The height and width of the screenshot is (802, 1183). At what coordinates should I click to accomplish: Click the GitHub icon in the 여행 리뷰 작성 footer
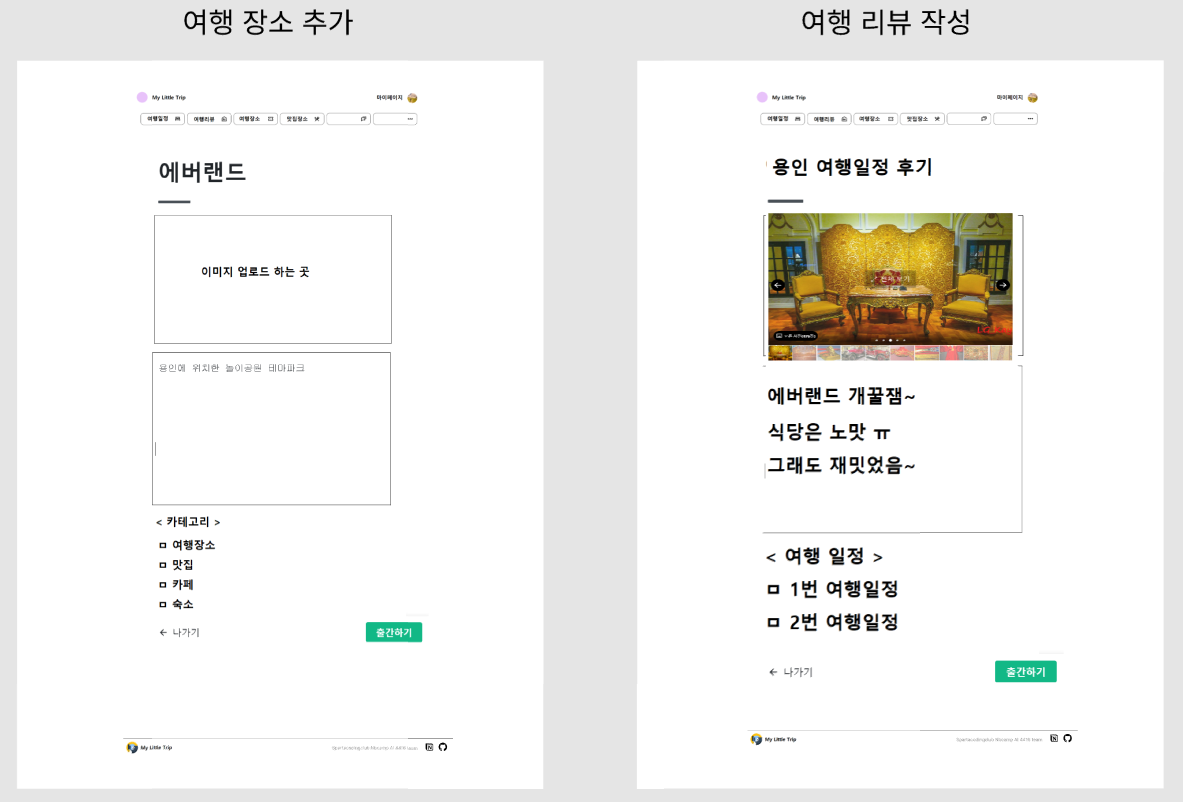1068,738
